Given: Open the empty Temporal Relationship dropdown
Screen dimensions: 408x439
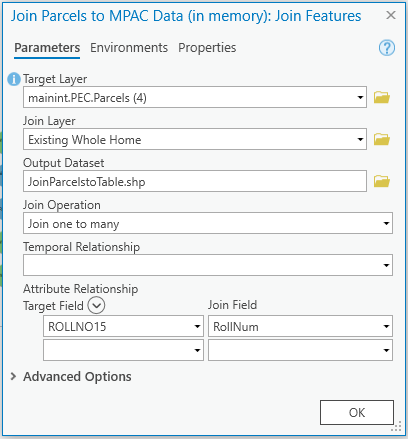Looking at the screenshot, I should 208,265.
